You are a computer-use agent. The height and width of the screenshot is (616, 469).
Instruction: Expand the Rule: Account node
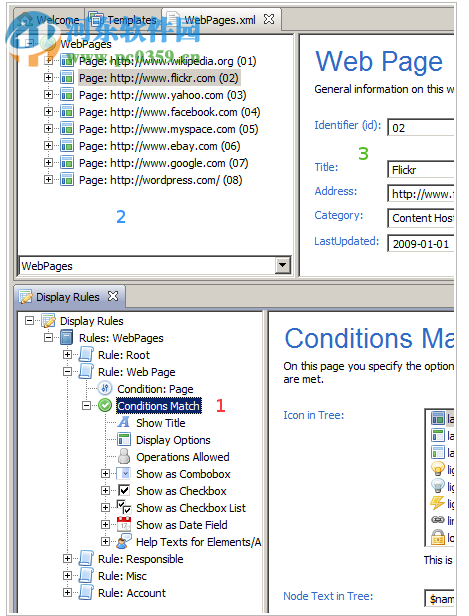coord(68,592)
